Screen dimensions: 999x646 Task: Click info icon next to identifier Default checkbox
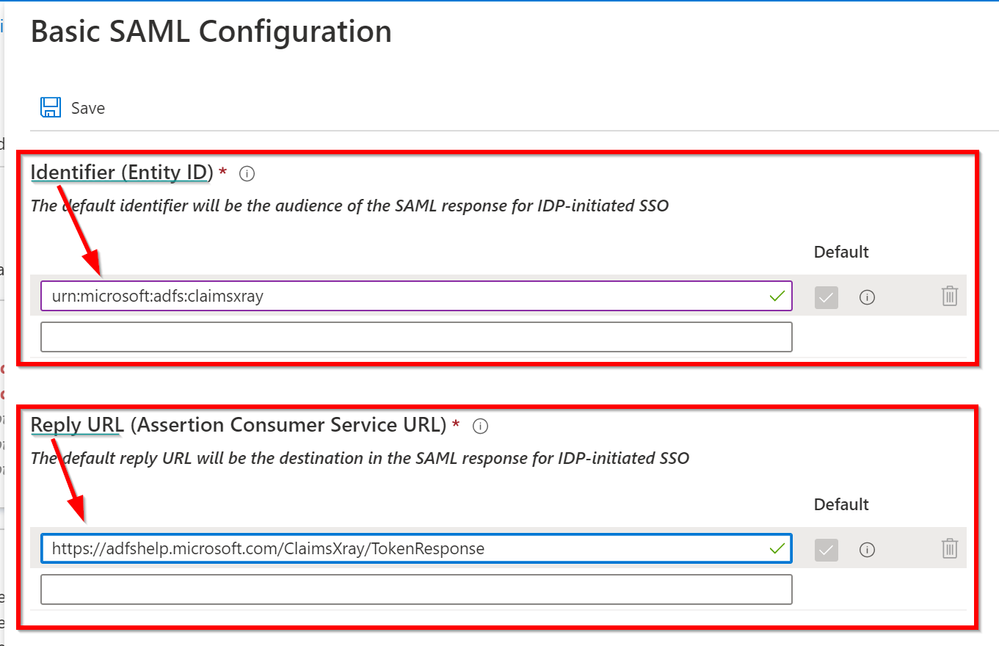[867, 297]
